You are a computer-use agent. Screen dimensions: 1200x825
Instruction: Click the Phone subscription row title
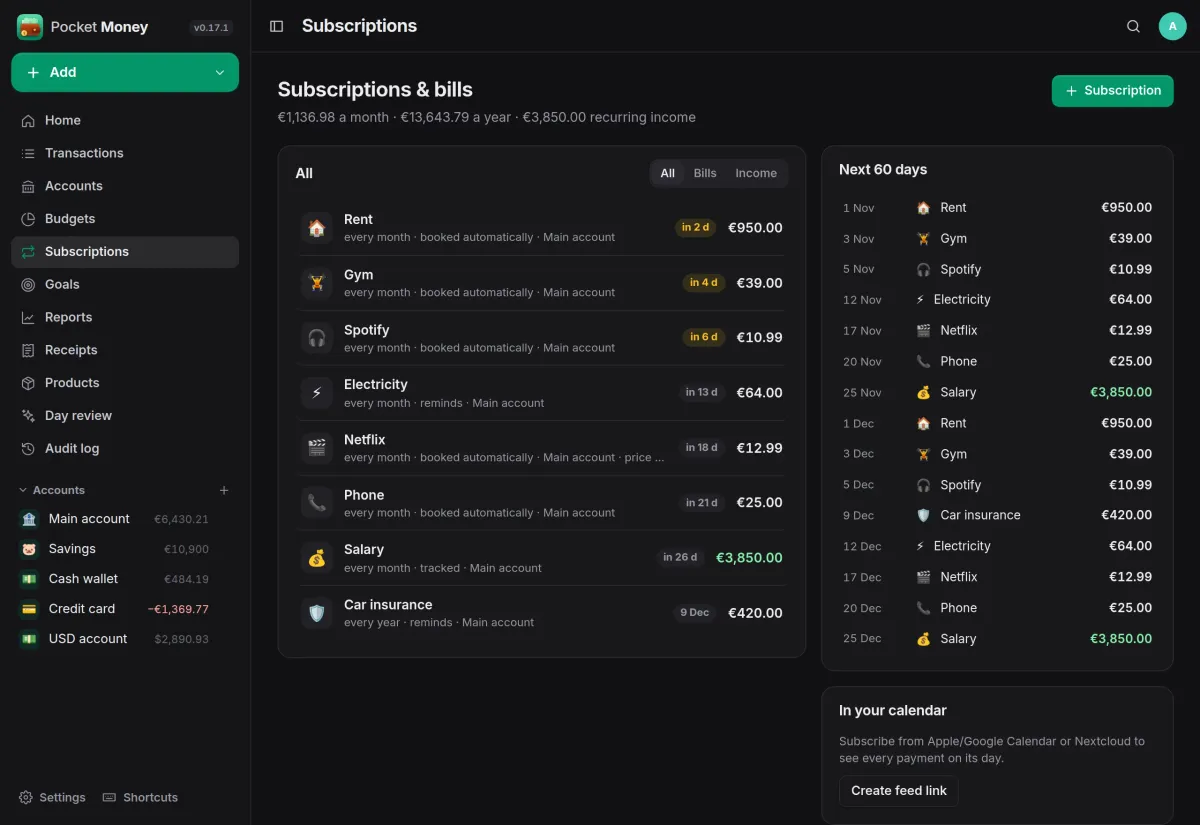tap(364, 495)
